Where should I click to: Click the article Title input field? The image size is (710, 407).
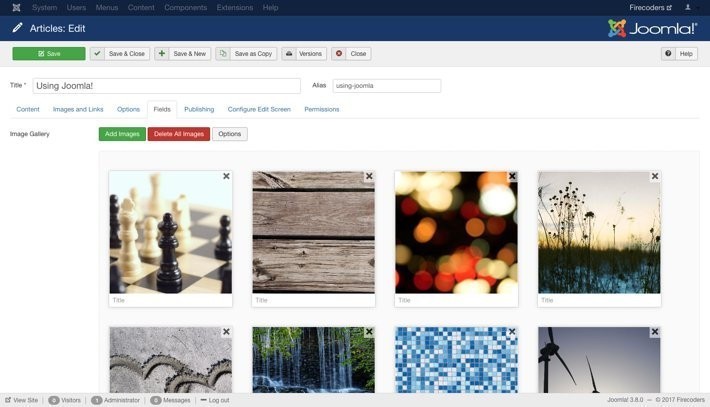tap(166, 86)
